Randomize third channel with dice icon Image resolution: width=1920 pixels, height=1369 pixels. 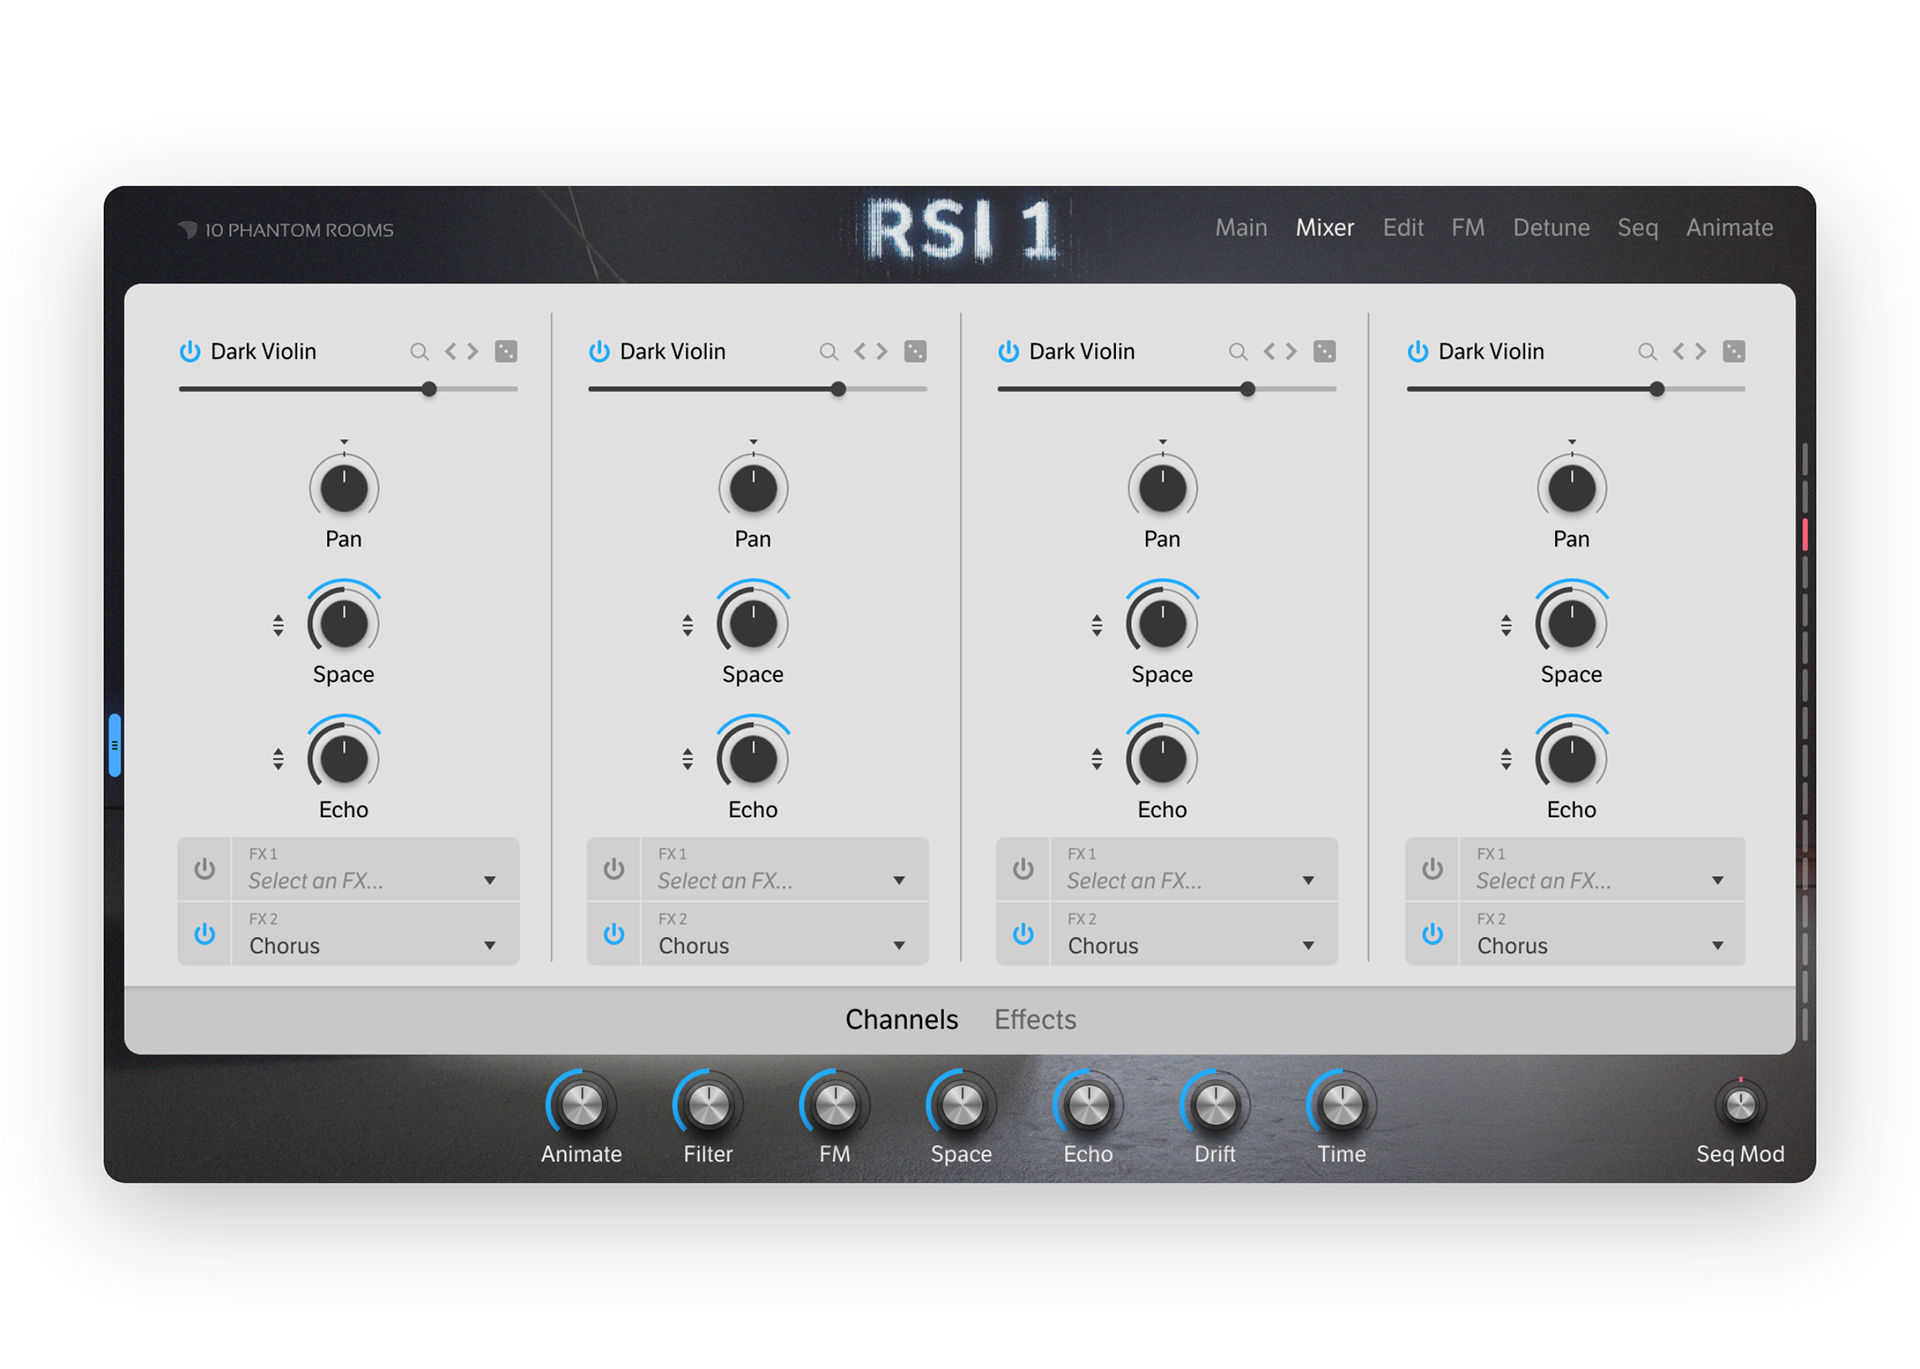(1325, 351)
